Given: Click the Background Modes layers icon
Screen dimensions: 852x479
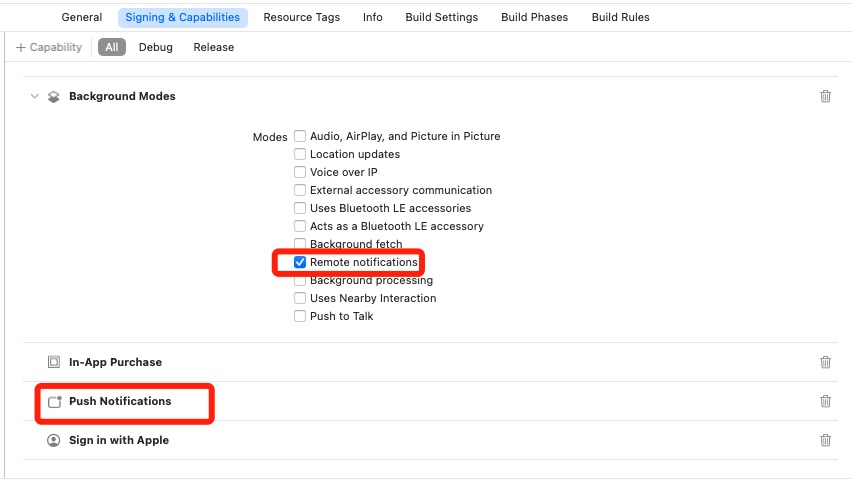Looking at the screenshot, I should 54,96.
